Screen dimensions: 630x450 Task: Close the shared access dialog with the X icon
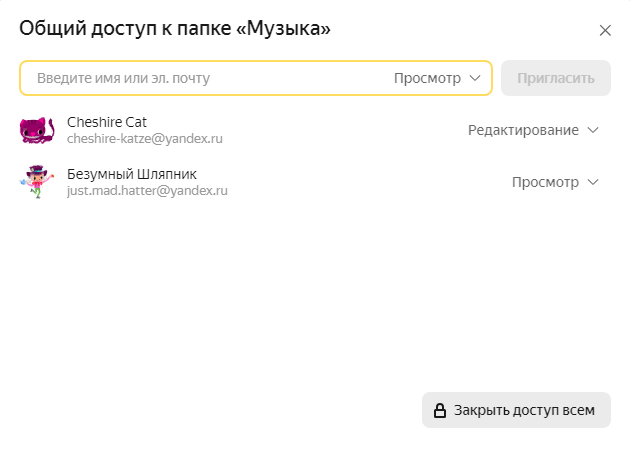pos(605,30)
